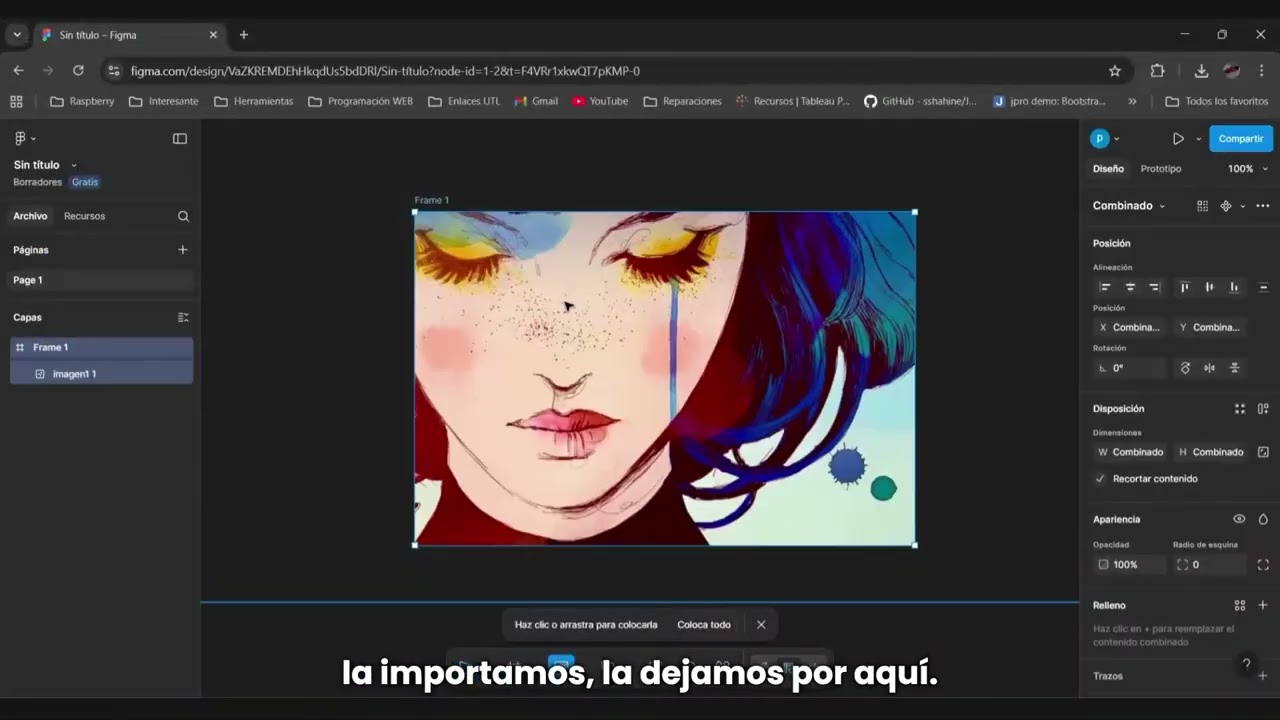Viewport: 1280px width, 720px height.
Task: Search in the file panel
Action: tap(183, 216)
